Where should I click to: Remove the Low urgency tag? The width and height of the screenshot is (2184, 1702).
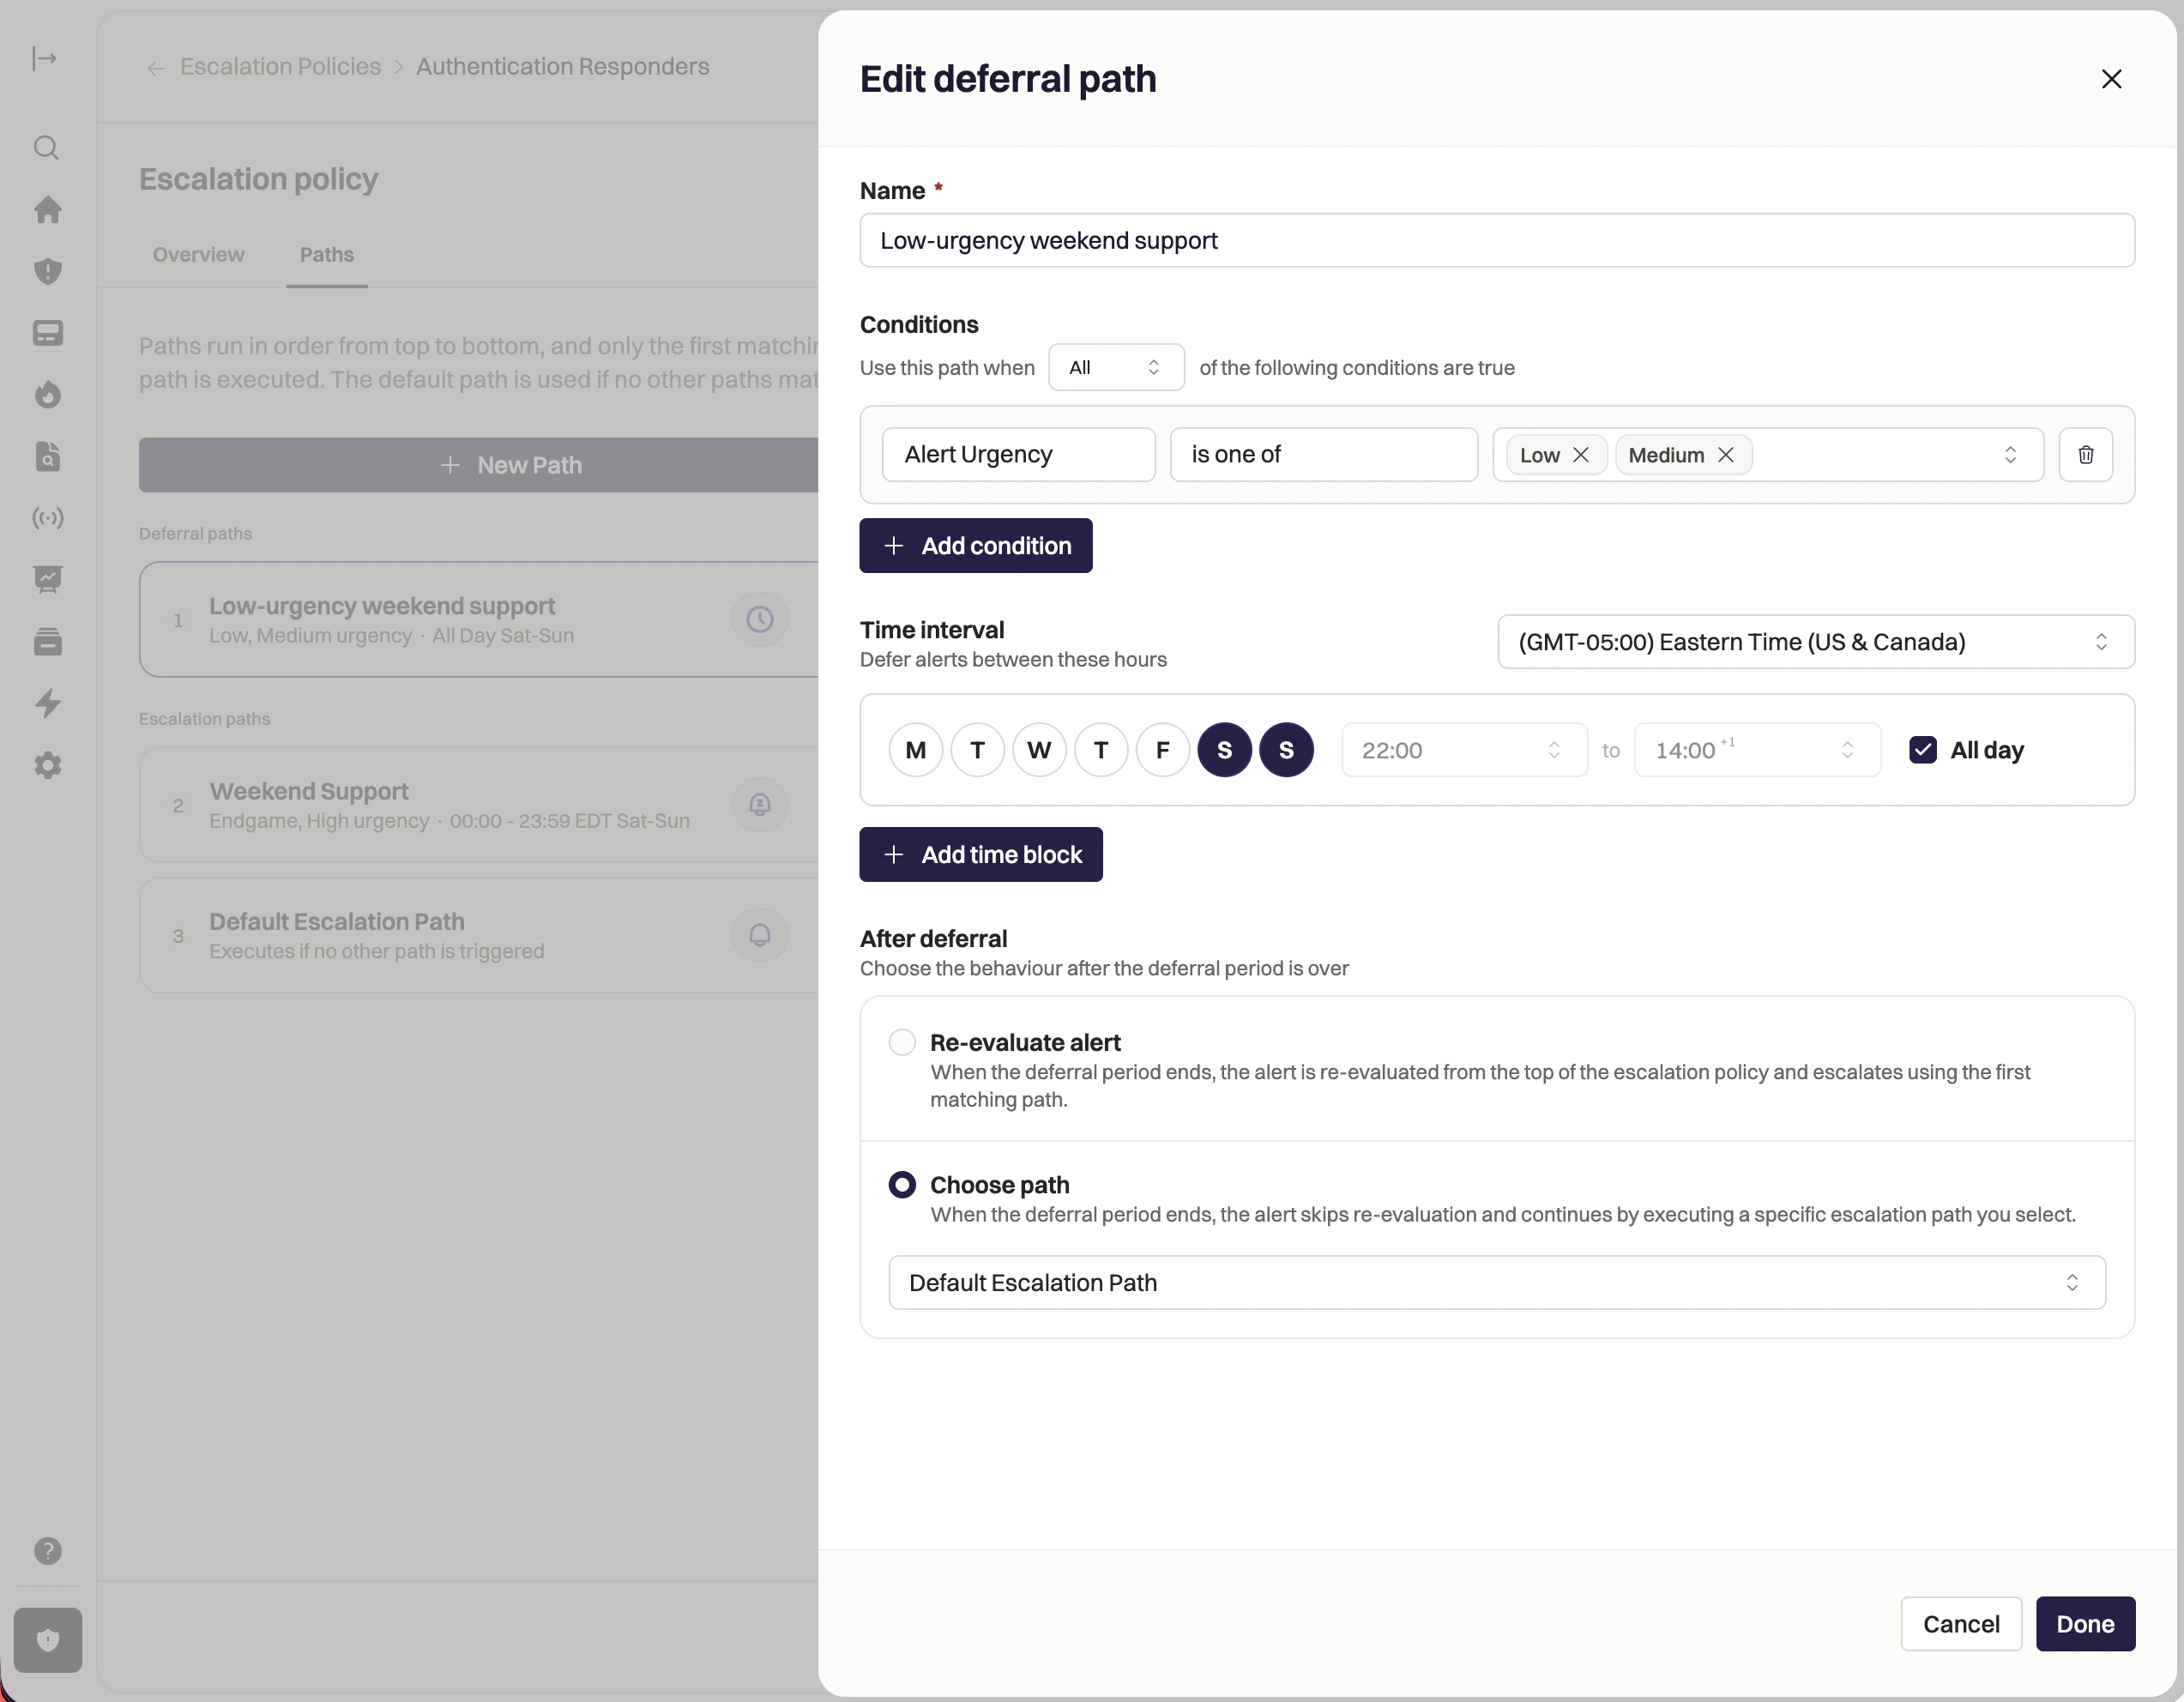point(1581,455)
